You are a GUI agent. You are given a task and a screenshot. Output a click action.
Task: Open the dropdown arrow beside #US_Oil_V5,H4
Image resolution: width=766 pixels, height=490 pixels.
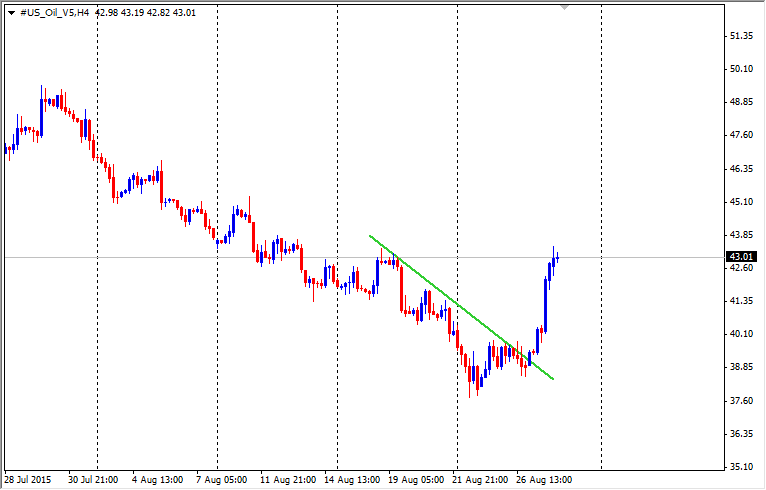tap(11, 13)
